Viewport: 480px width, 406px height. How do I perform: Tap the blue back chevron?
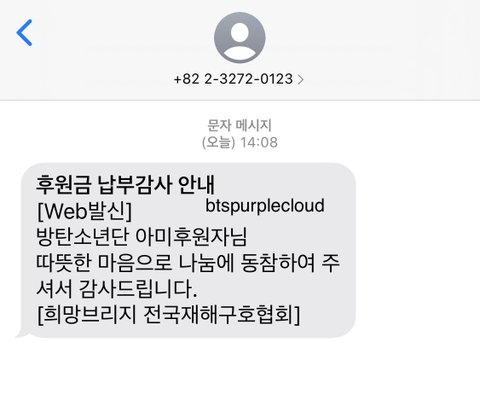(x=24, y=32)
